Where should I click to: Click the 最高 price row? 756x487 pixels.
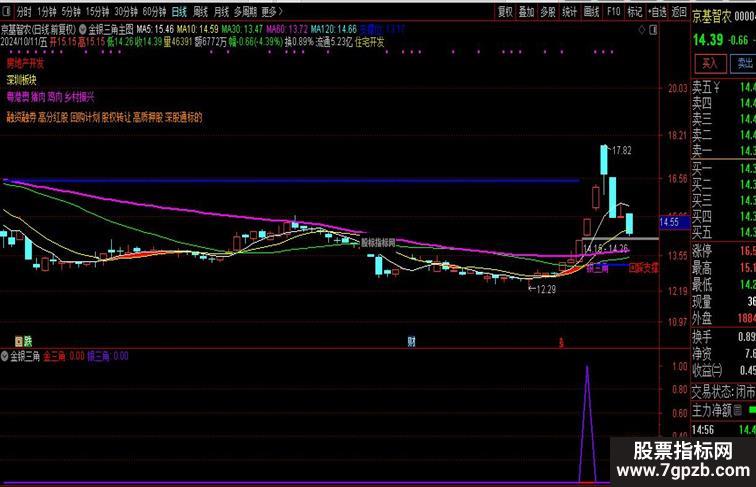coord(724,268)
